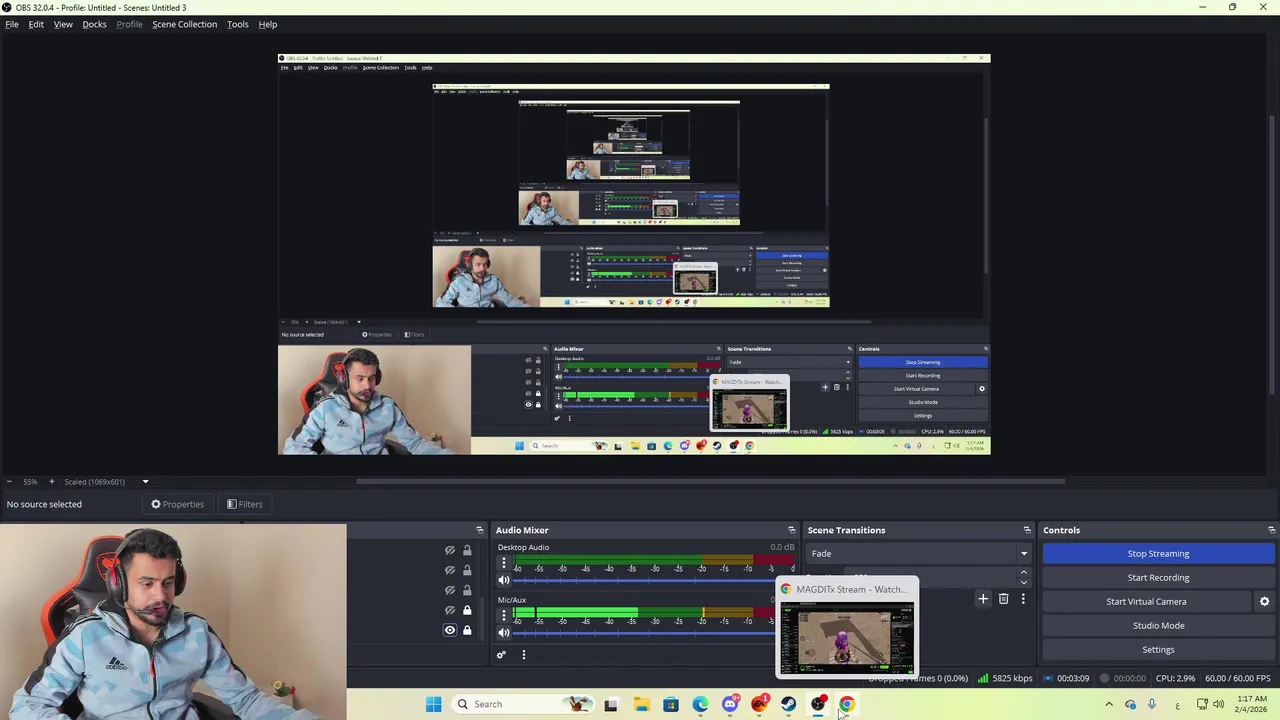Screen dimensions: 1280x720
Task: Mute the Desktop Audio speaker icon
Action: [x=504, y=580]
